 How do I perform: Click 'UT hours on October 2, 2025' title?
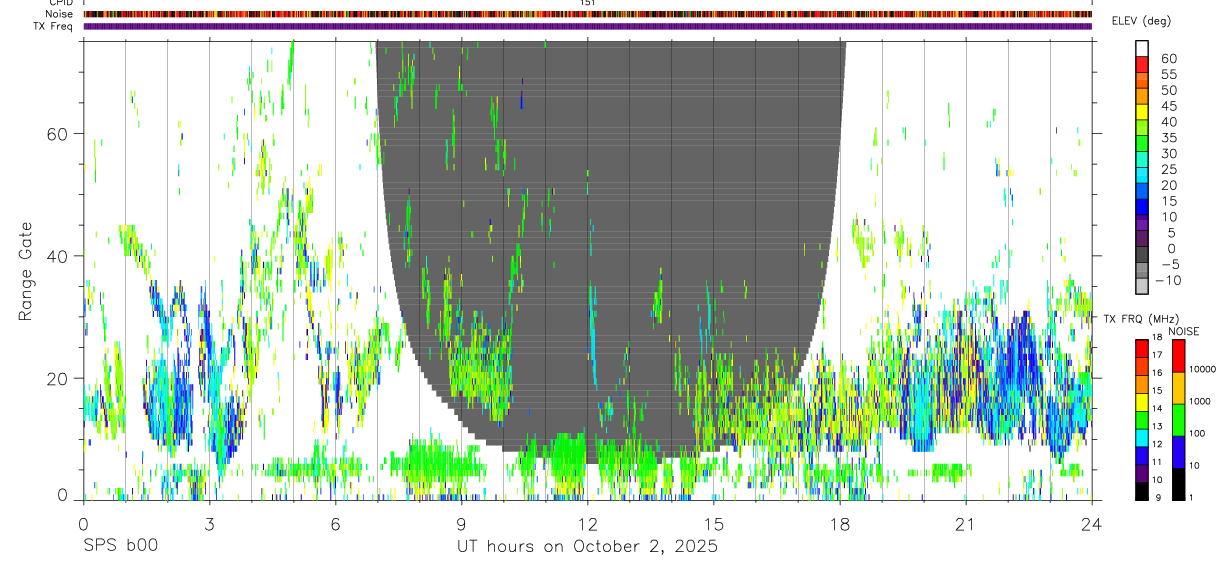(587, 547)
